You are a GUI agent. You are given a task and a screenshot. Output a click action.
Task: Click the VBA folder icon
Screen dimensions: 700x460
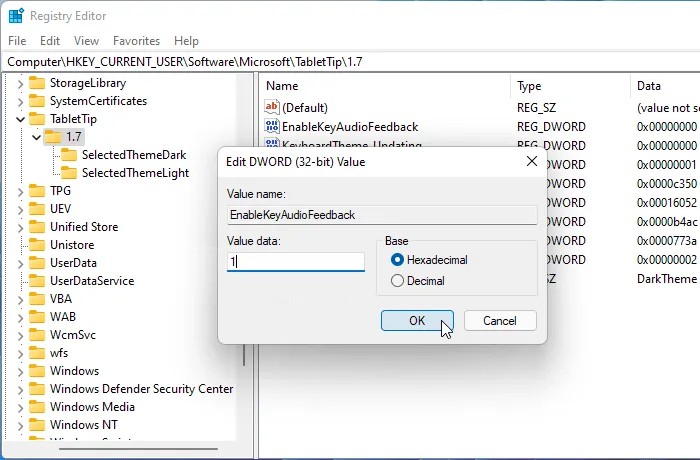[x=37, y=299]
